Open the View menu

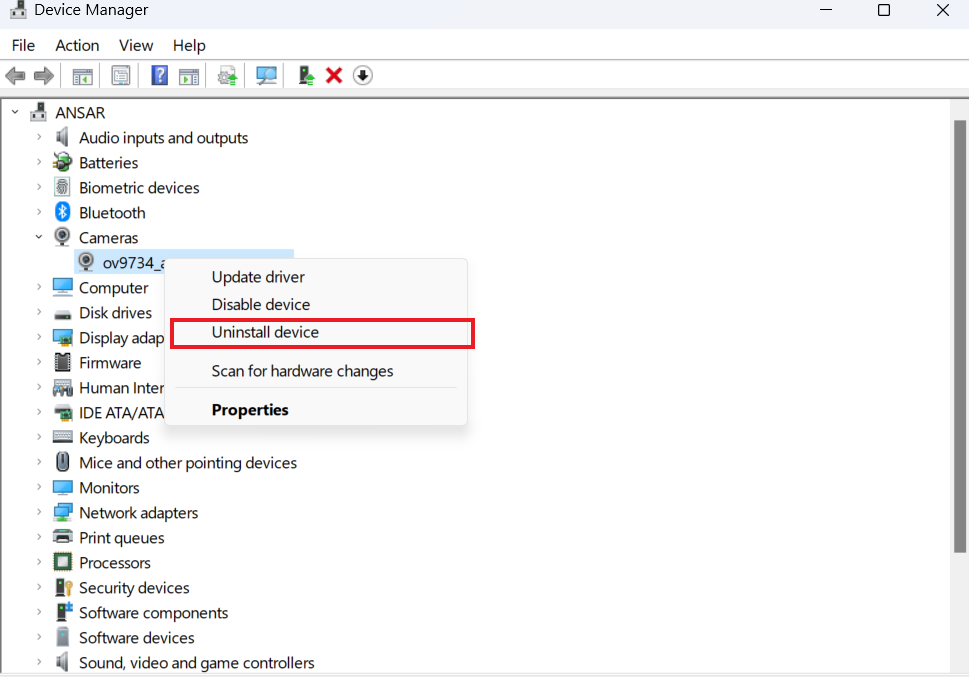[x=136, y=45]
